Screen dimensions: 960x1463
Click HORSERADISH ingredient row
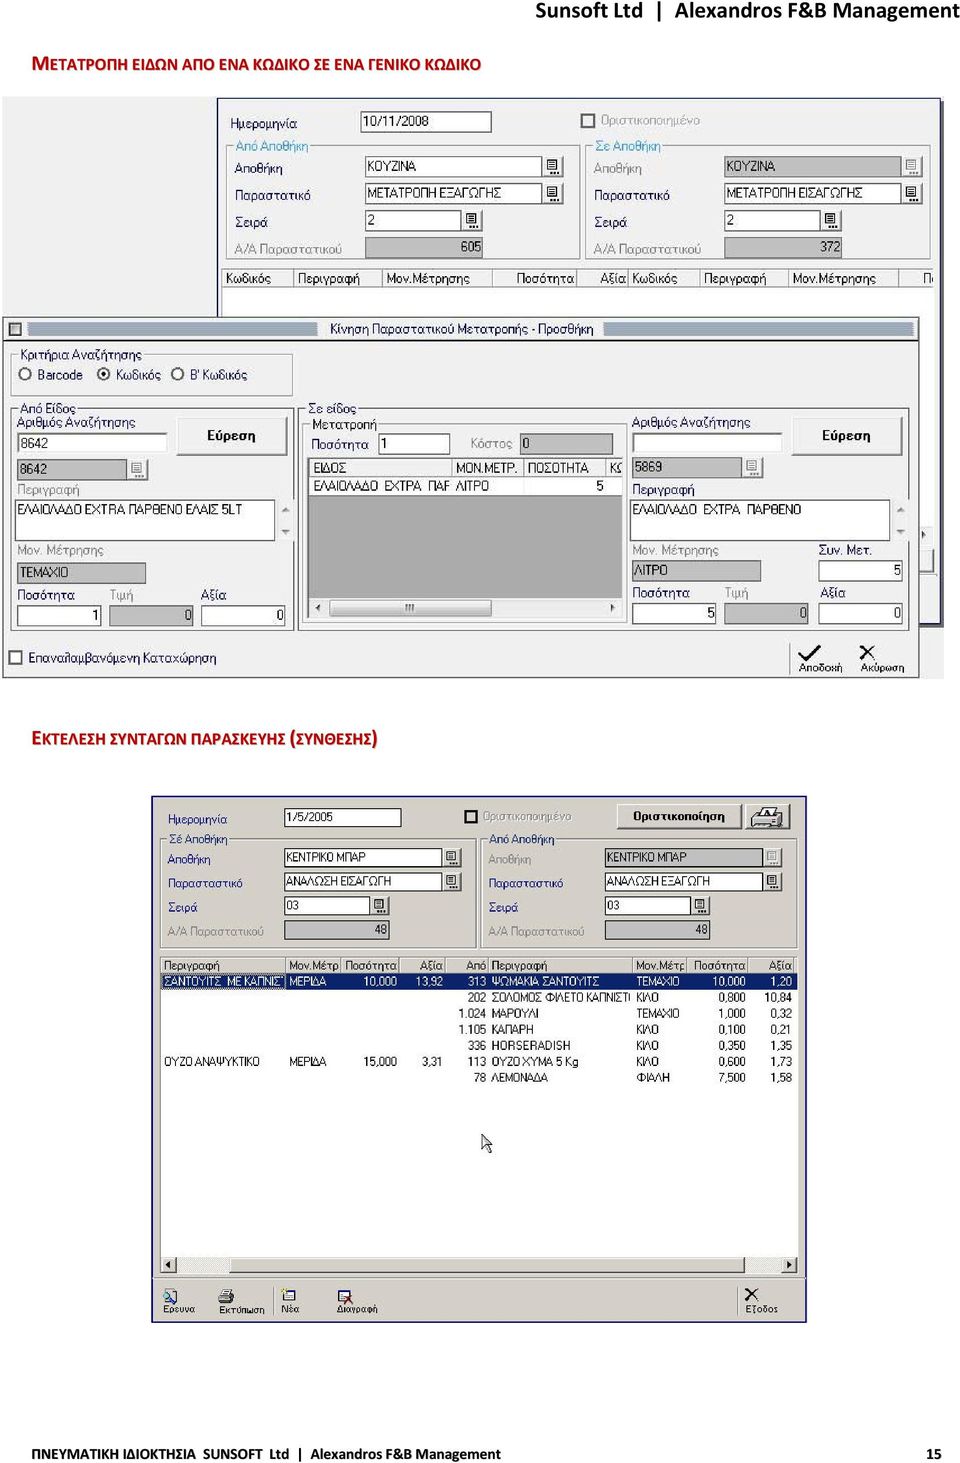(630, 1046)
